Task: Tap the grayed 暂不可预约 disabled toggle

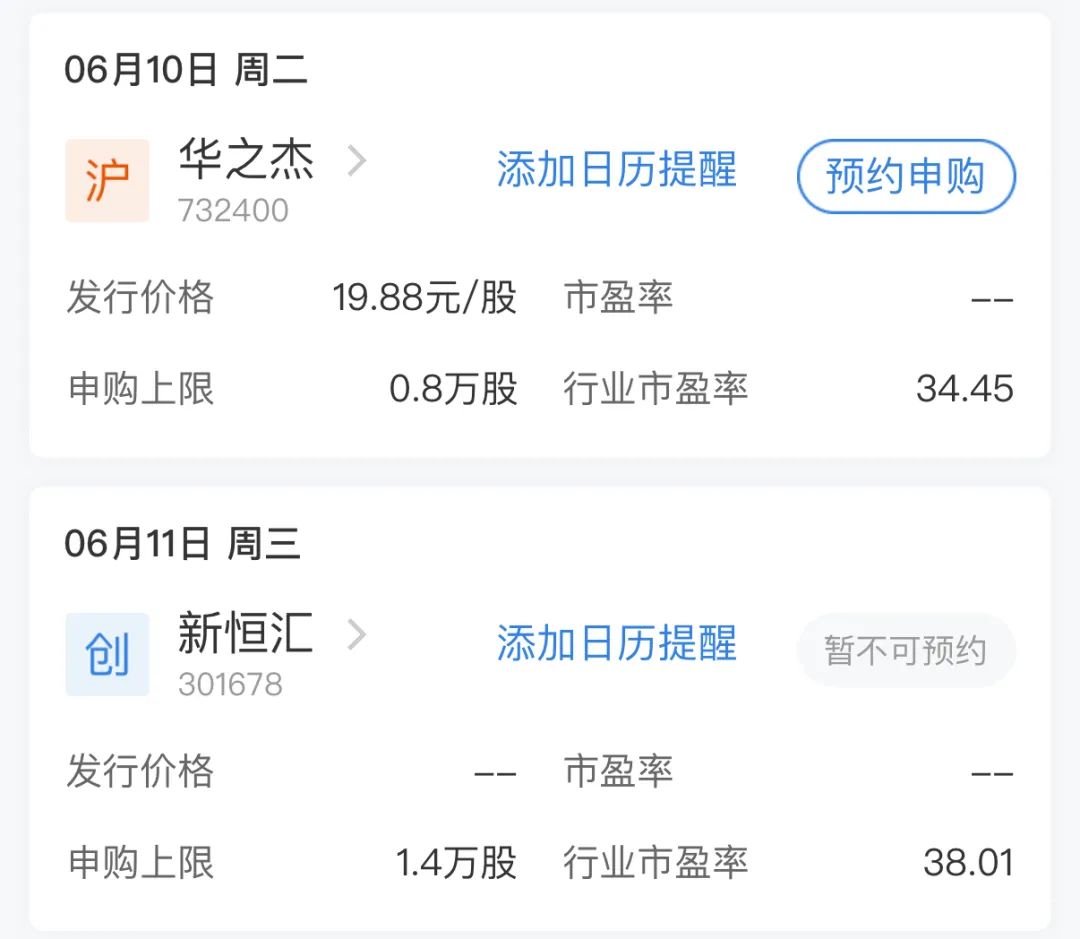Action: click(905, 649)
